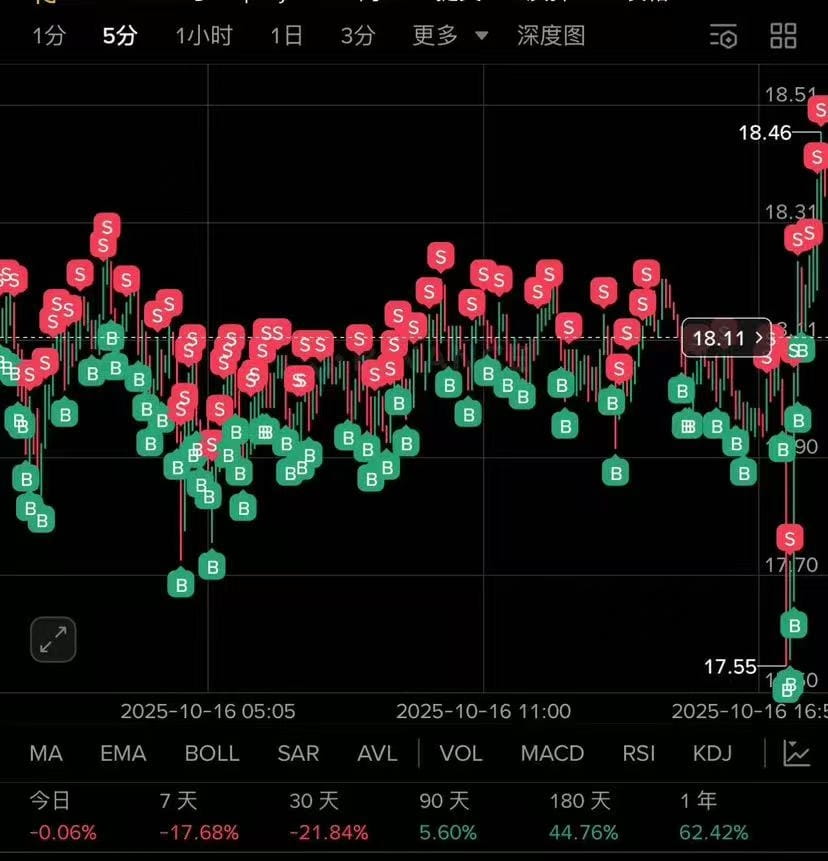Switch to the 1日 timeframe
The image size is (828, 861).
point(287,36)
